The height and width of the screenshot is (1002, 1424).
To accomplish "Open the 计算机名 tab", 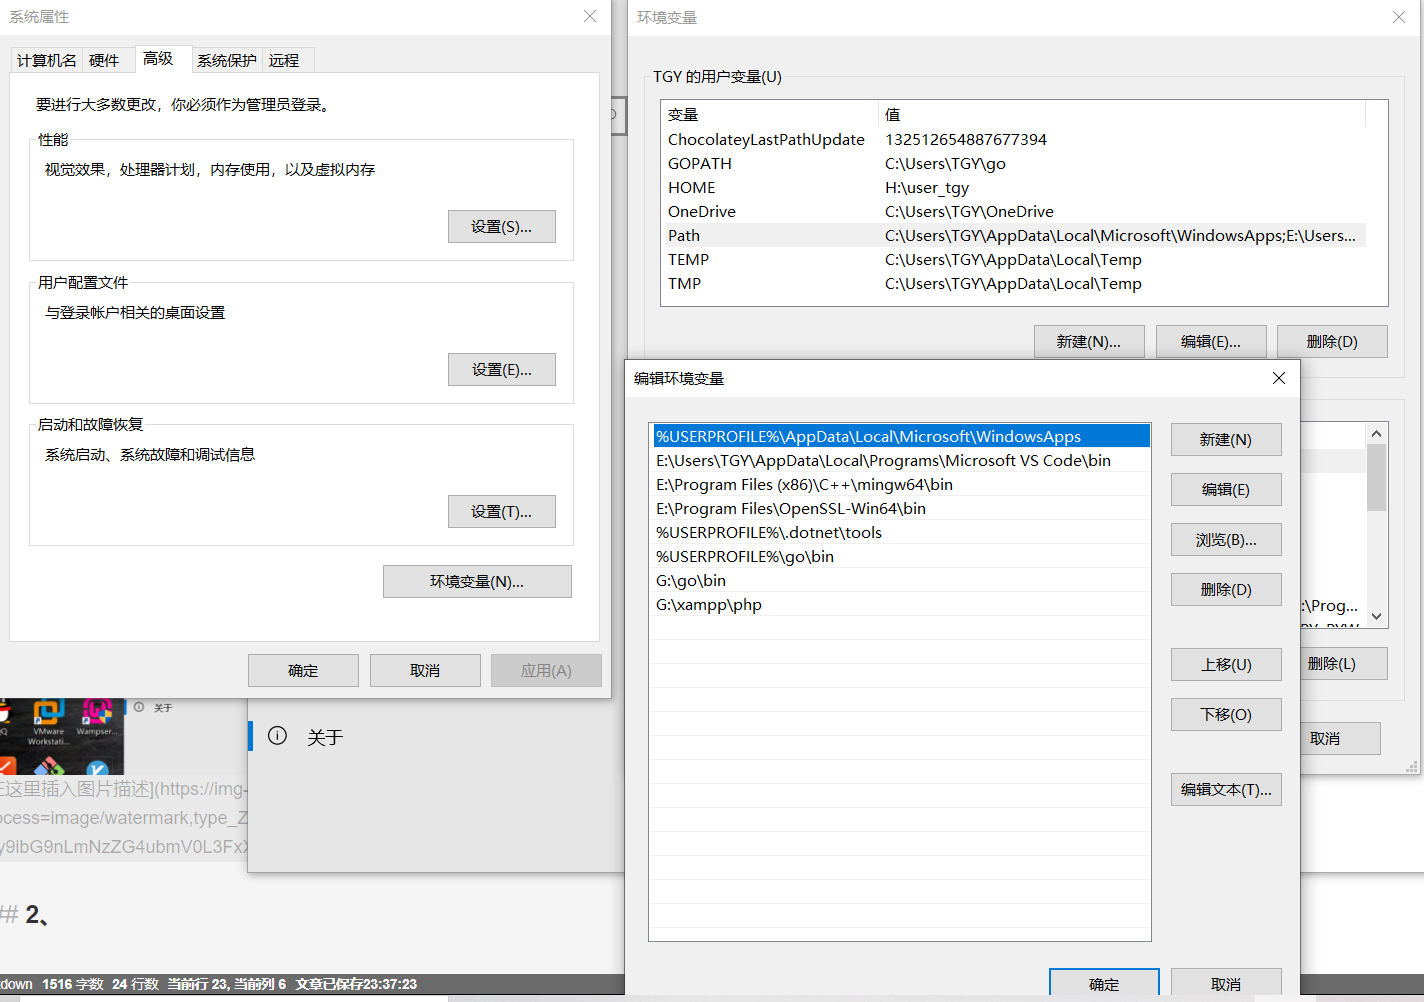I will 46,60.
